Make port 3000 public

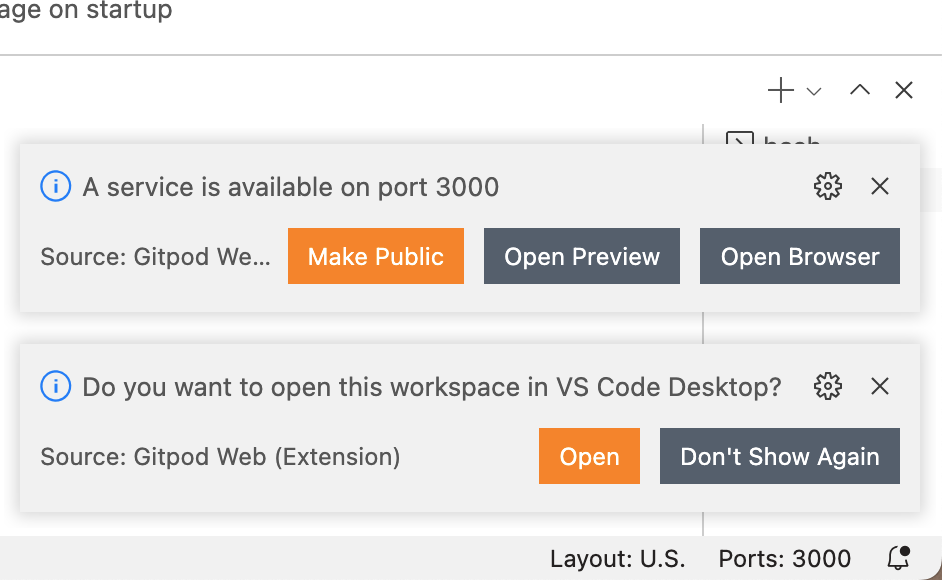tap(376, 256)
